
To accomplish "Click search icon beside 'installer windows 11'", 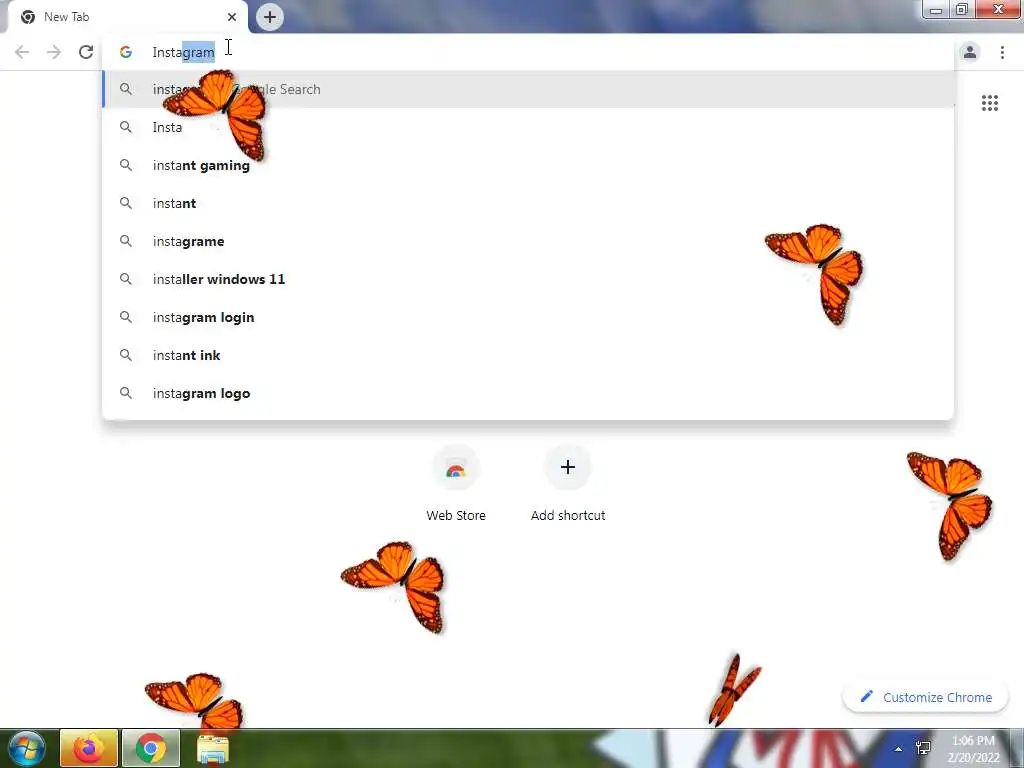I will point(126,279).
